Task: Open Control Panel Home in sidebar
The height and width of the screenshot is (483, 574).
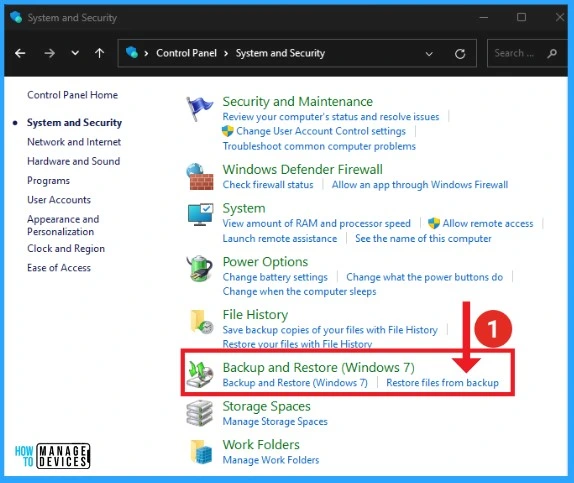Action: tap(72, 95)
